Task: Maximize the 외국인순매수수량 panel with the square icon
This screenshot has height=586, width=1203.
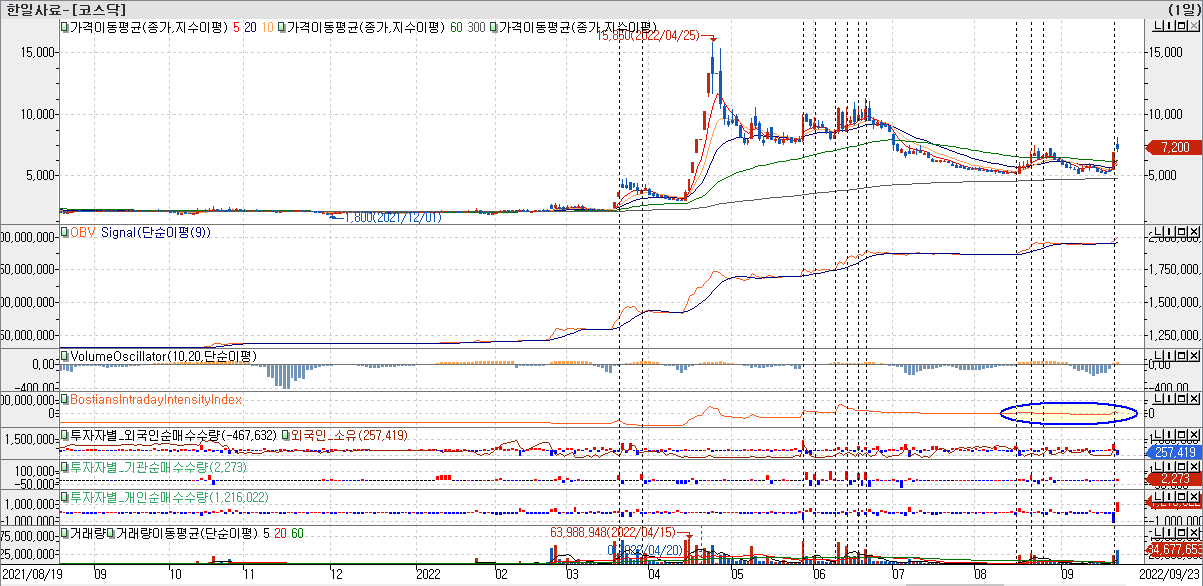Action: [x=1182, y=437]
